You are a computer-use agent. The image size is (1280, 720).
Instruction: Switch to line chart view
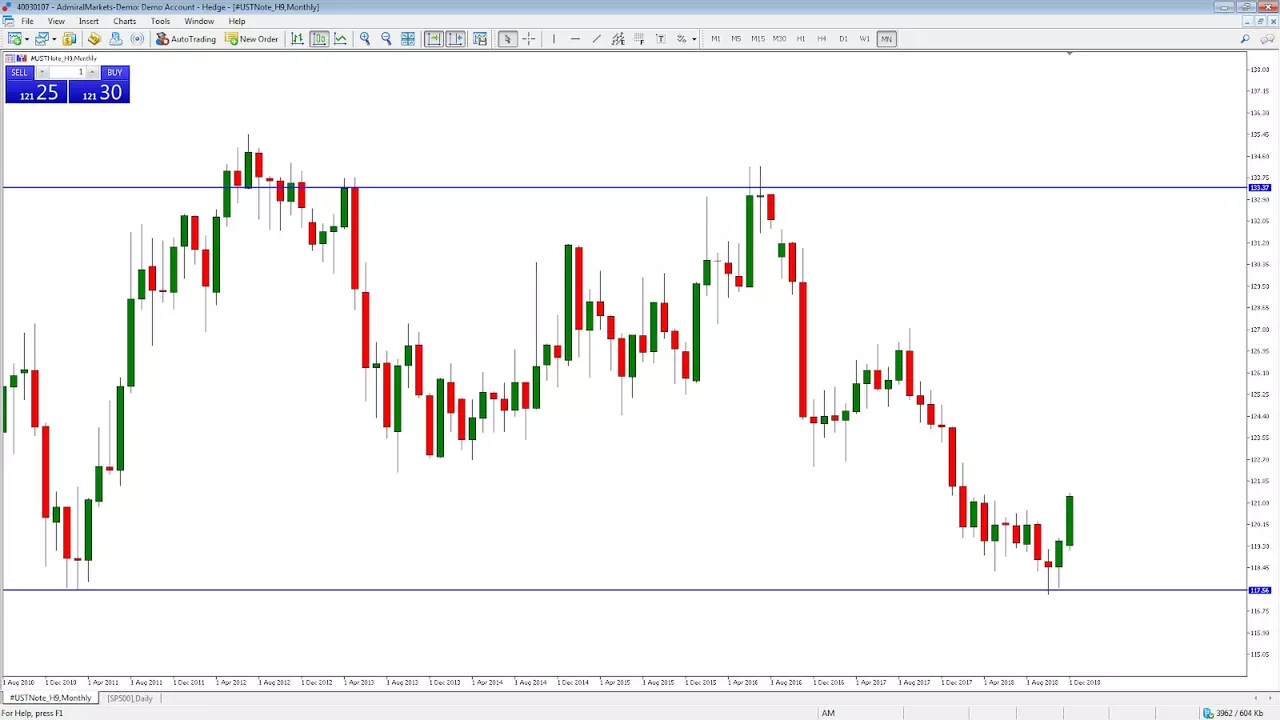[341, 39]
